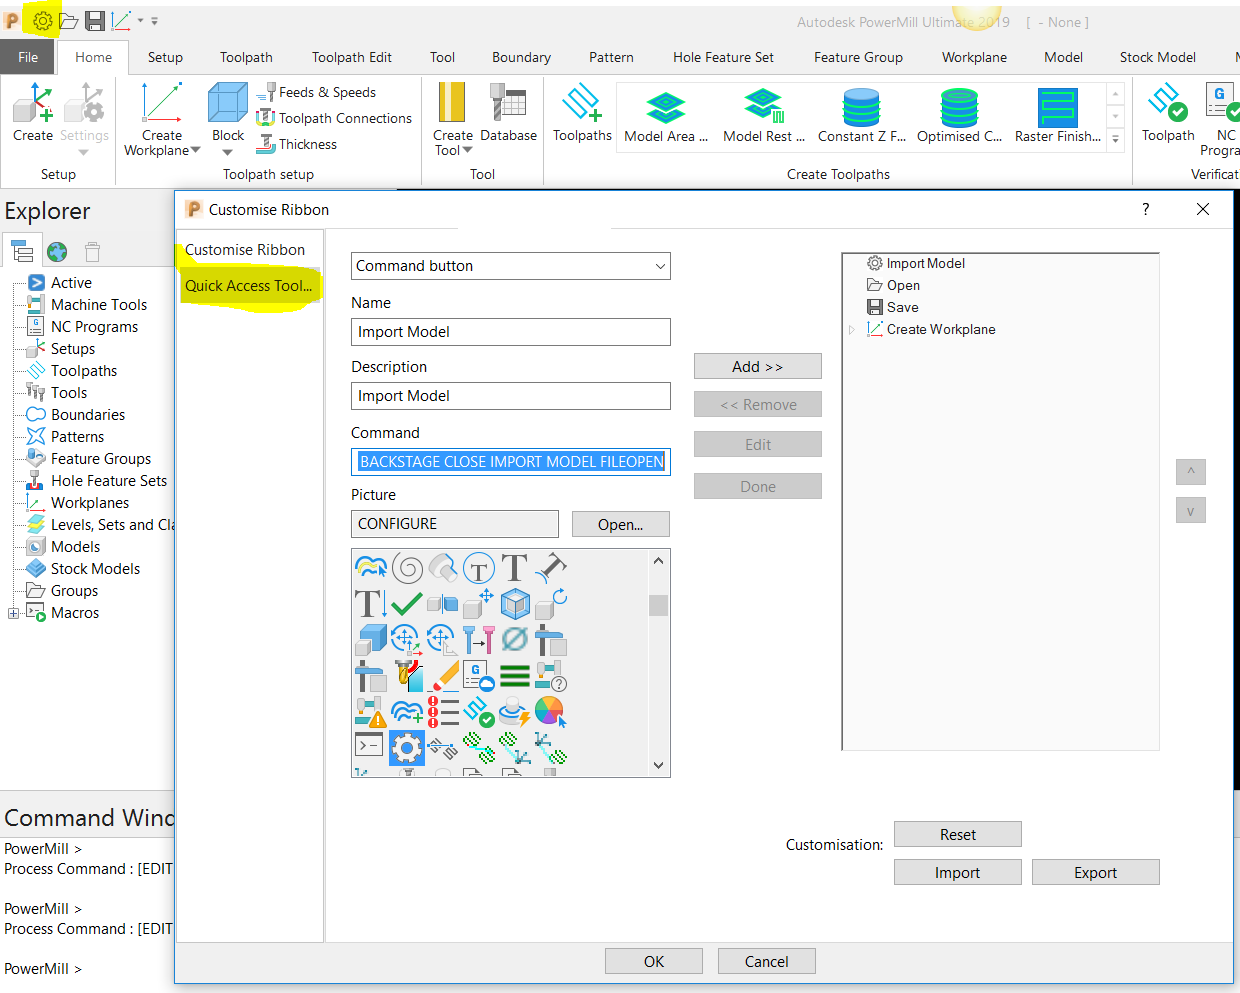Click the Description input field
This screenshot has width=1240, height=993.
[x=511, y=396]
